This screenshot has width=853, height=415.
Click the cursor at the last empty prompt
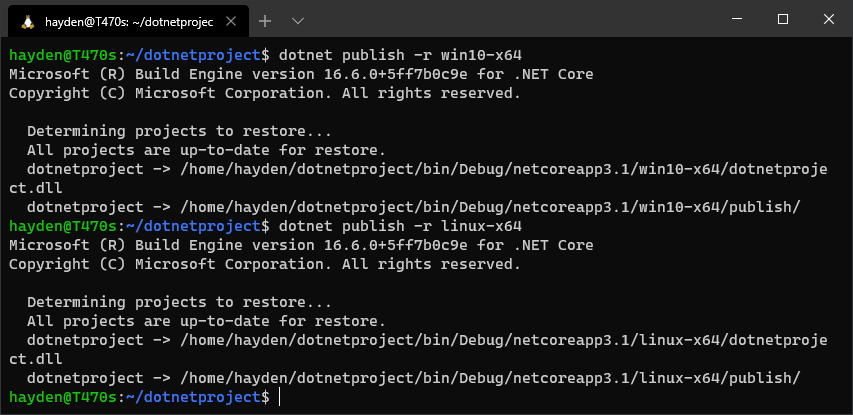point(280,397)
